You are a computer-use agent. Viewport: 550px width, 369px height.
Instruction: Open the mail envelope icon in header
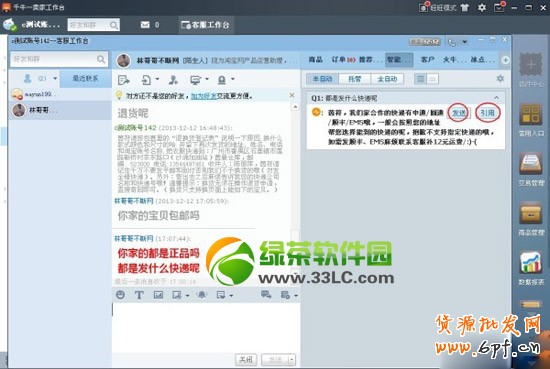click(x=145, y=25)
